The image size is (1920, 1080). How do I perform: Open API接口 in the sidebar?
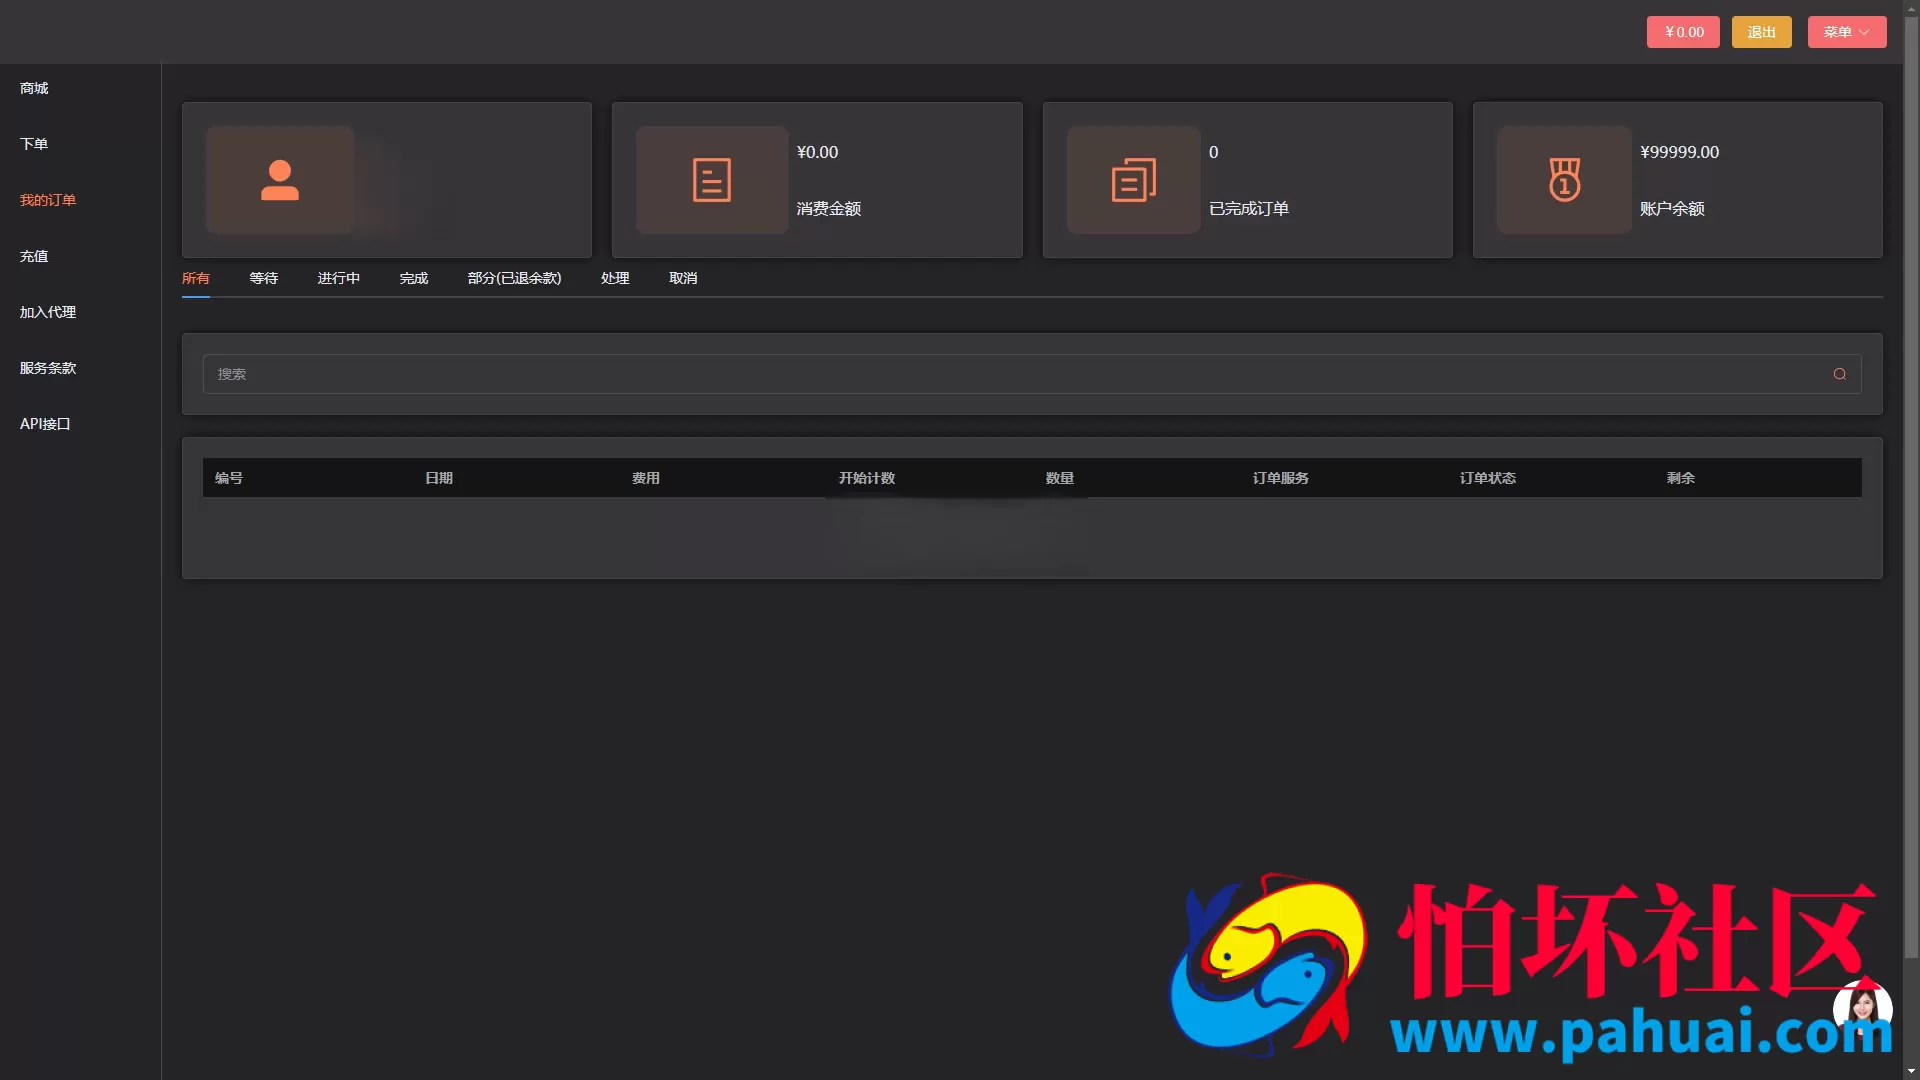click(x=45, y=424)
